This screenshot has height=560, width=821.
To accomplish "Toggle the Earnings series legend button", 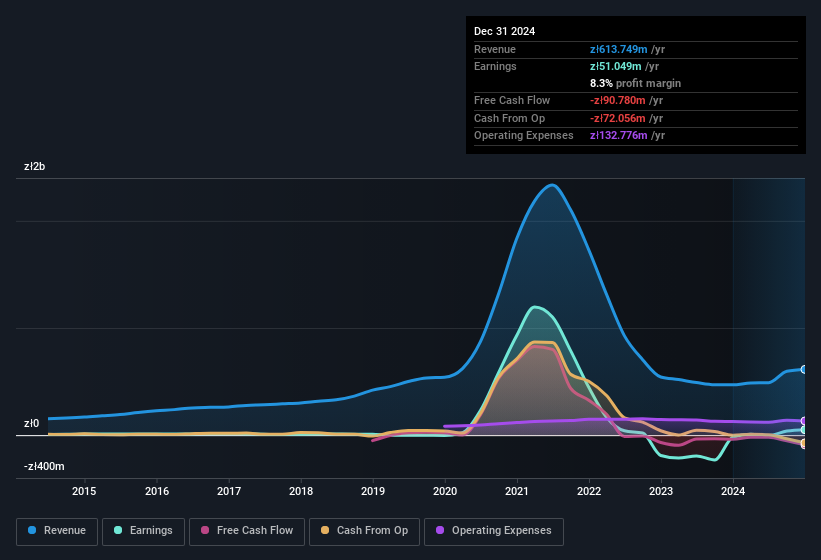I will (x=143, y=531).
